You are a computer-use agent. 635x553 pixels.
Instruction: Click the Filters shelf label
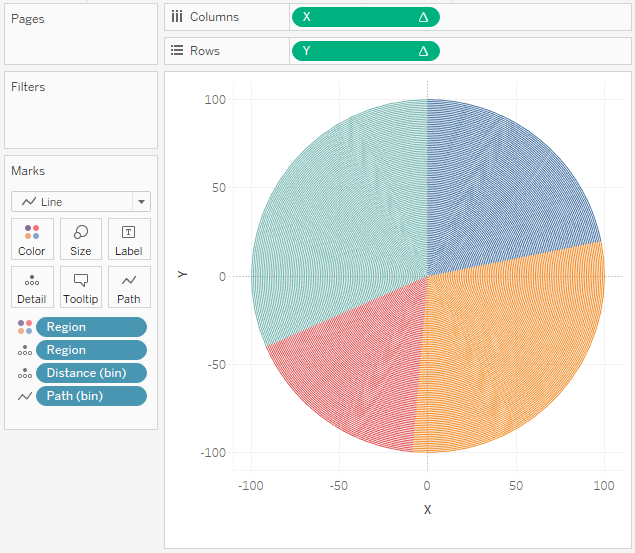coord(28,87)
